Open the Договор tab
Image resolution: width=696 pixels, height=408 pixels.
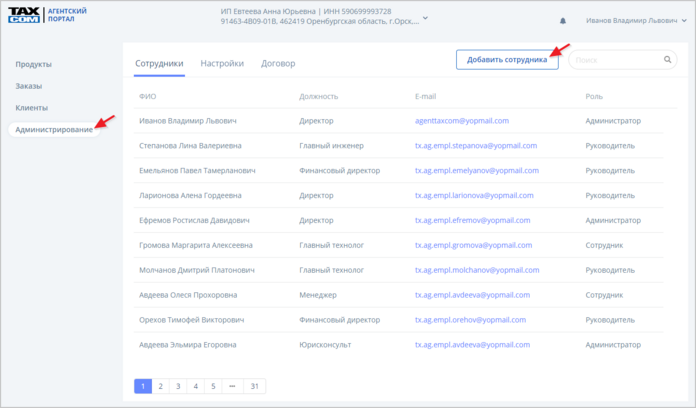277,63
